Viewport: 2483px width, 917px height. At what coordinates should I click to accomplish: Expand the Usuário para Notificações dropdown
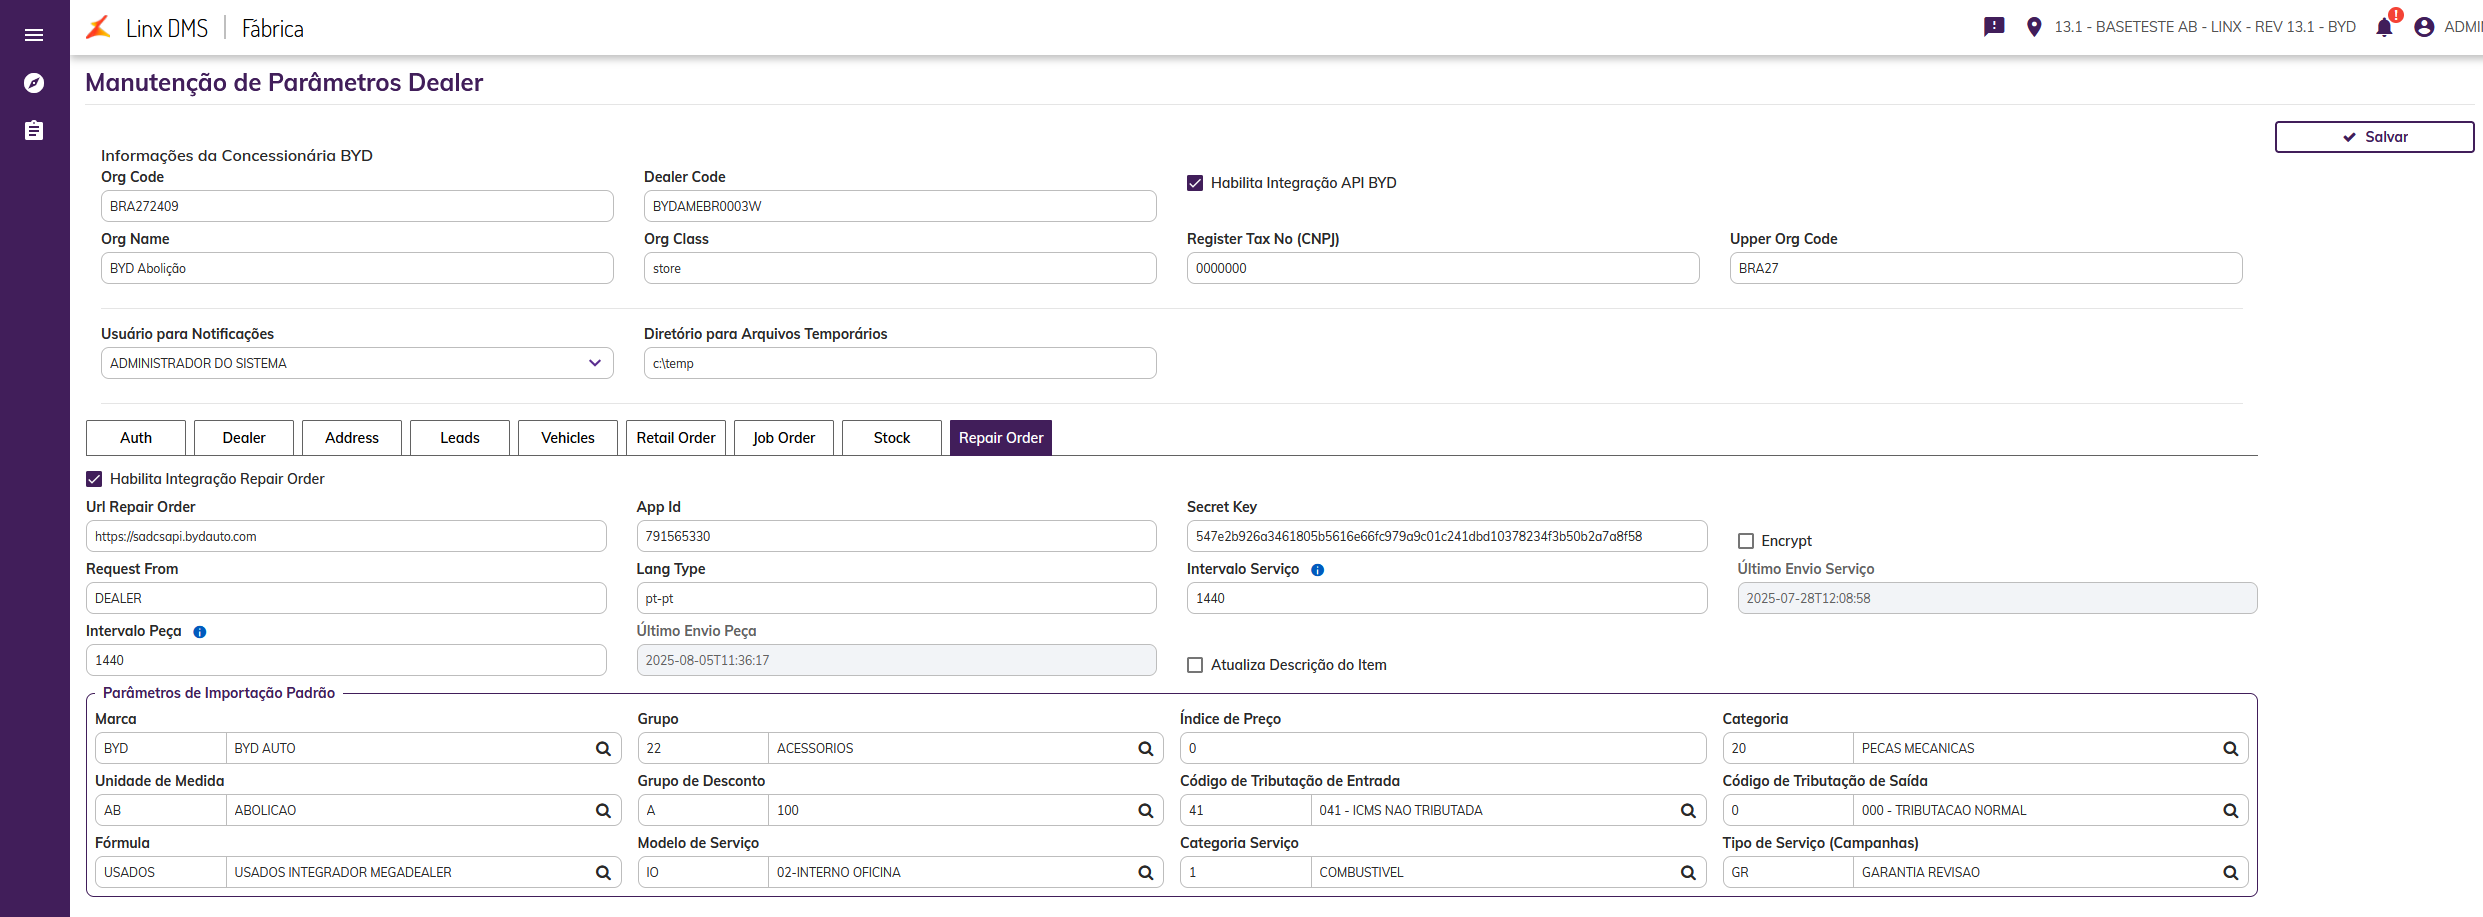(x=594, y=363)
